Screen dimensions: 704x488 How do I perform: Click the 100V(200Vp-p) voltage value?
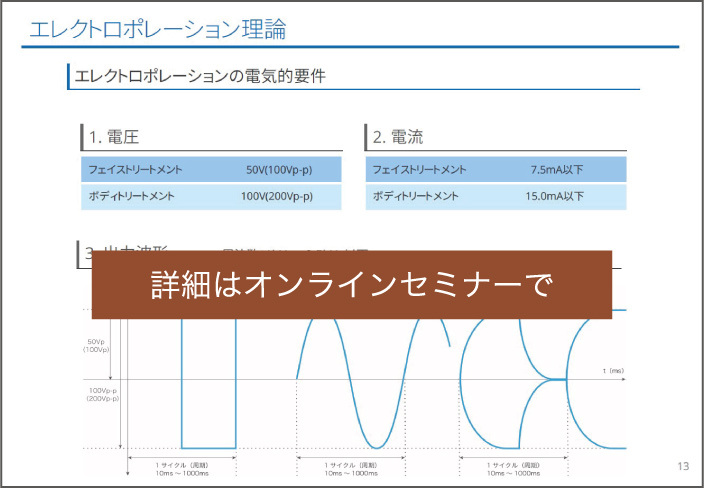[x=277, y=196]
